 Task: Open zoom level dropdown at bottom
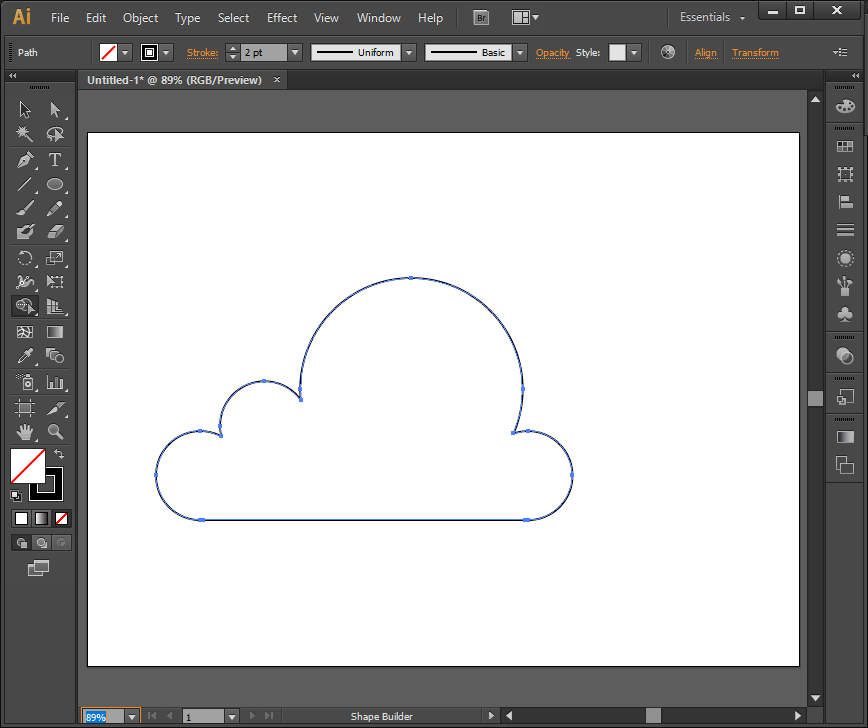click(x=132, y=717)
